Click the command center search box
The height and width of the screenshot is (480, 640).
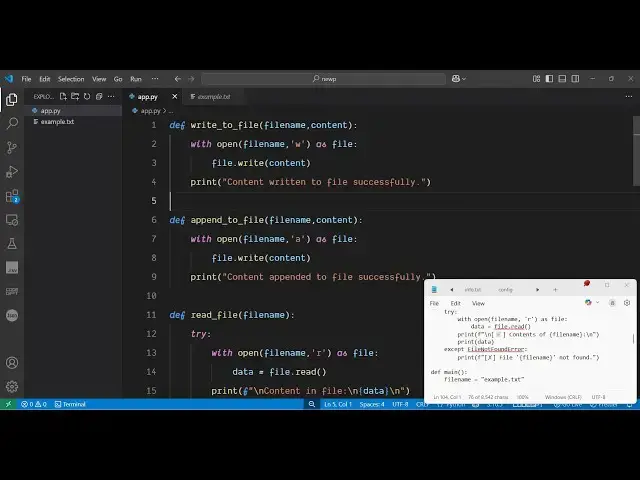coord(323,79)
